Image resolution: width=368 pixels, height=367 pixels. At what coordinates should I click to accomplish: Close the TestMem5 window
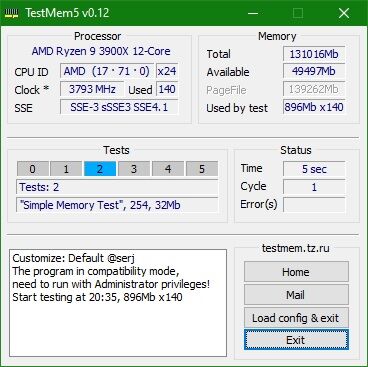pyautogui.click(x=344, y=13)
